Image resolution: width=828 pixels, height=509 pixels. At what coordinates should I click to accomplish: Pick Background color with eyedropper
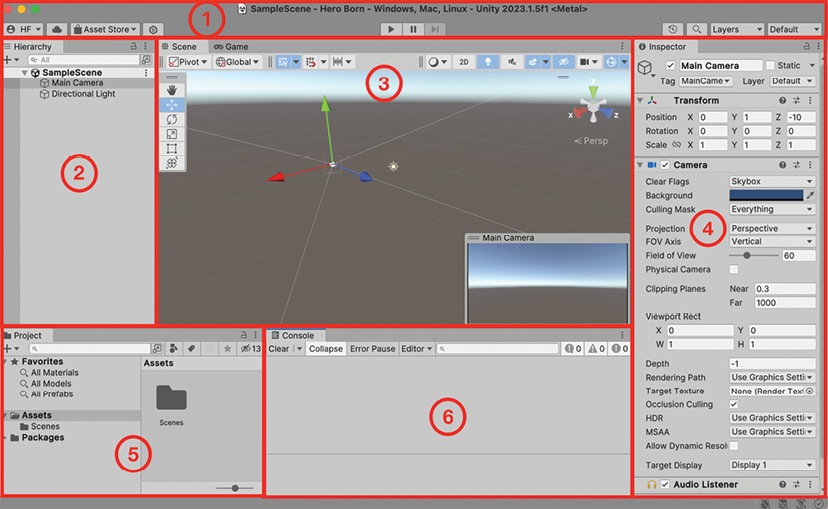pyautogui.click(x=810, y=195)
